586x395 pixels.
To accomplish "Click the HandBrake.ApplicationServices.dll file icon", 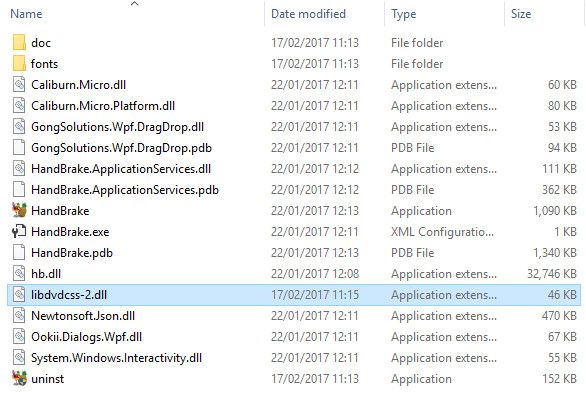I will pyautogui.click(x=19, y=169).
